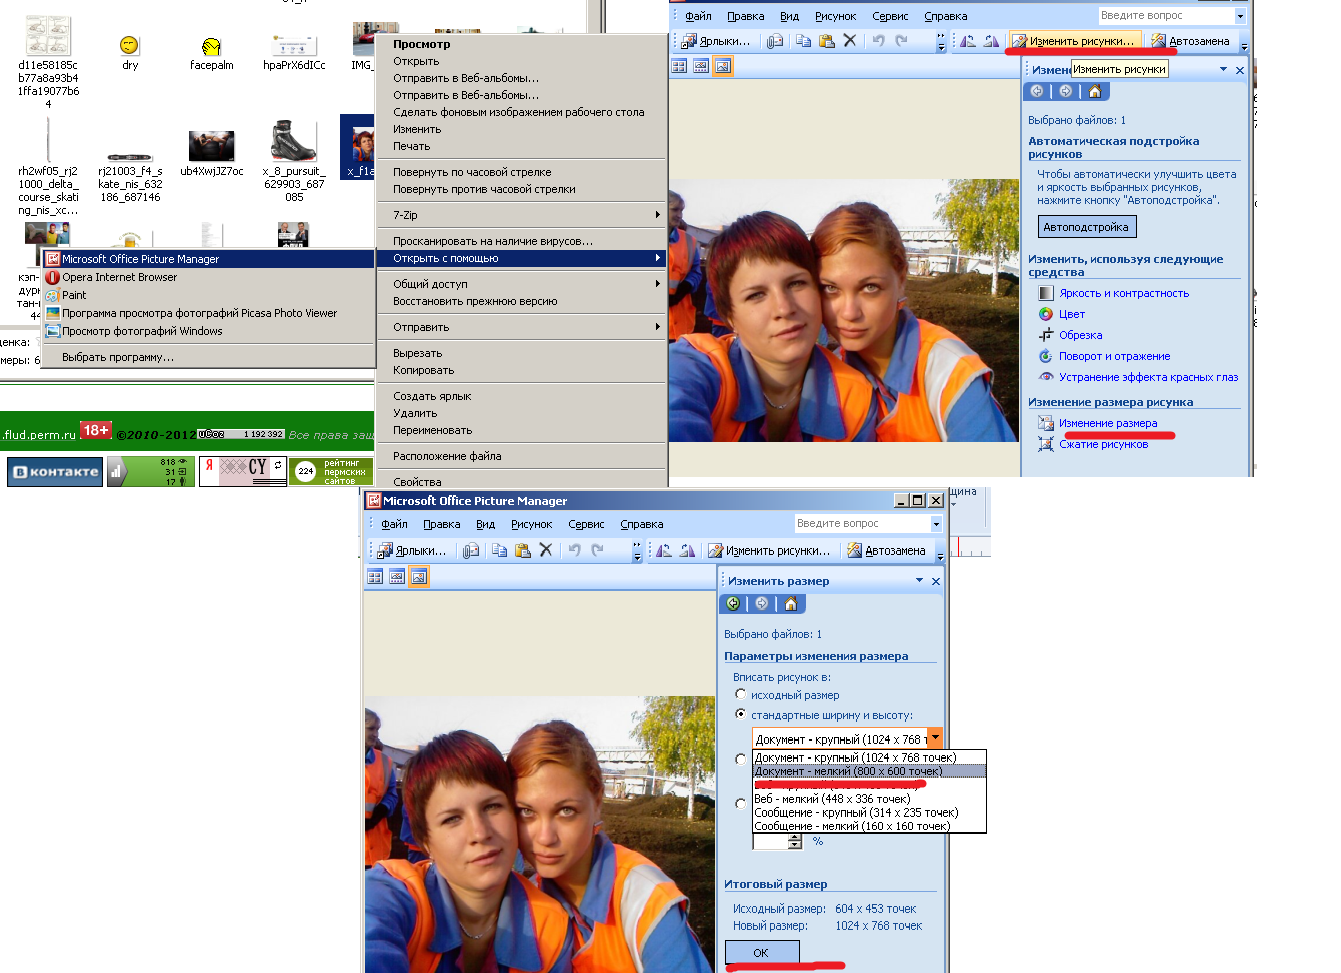1341x973 pixels.
Task: Click OK under Итоговый размер
Action: (761, 952)
